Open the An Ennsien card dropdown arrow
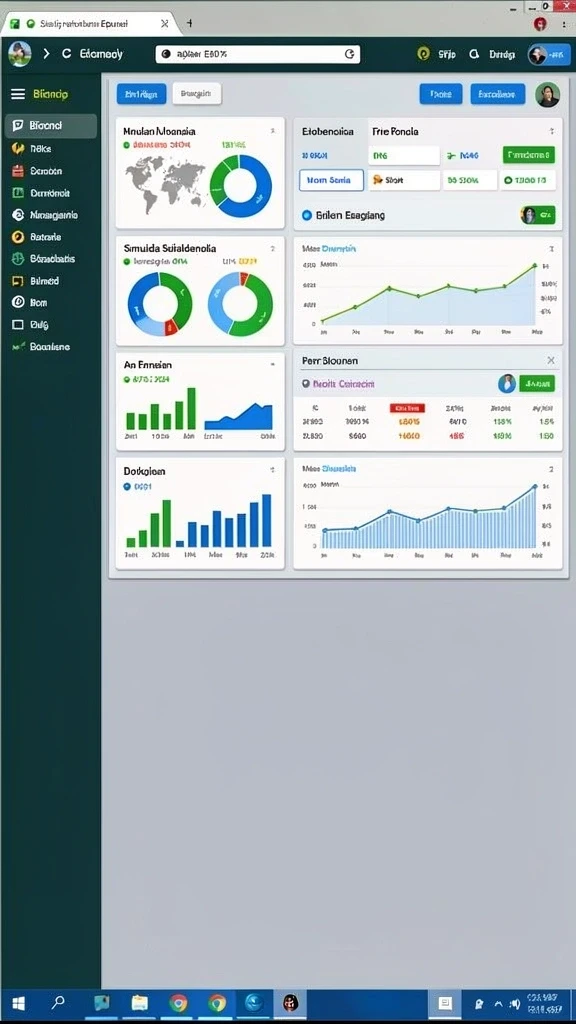Screen dimensions: 576x1024 [272, 364]
